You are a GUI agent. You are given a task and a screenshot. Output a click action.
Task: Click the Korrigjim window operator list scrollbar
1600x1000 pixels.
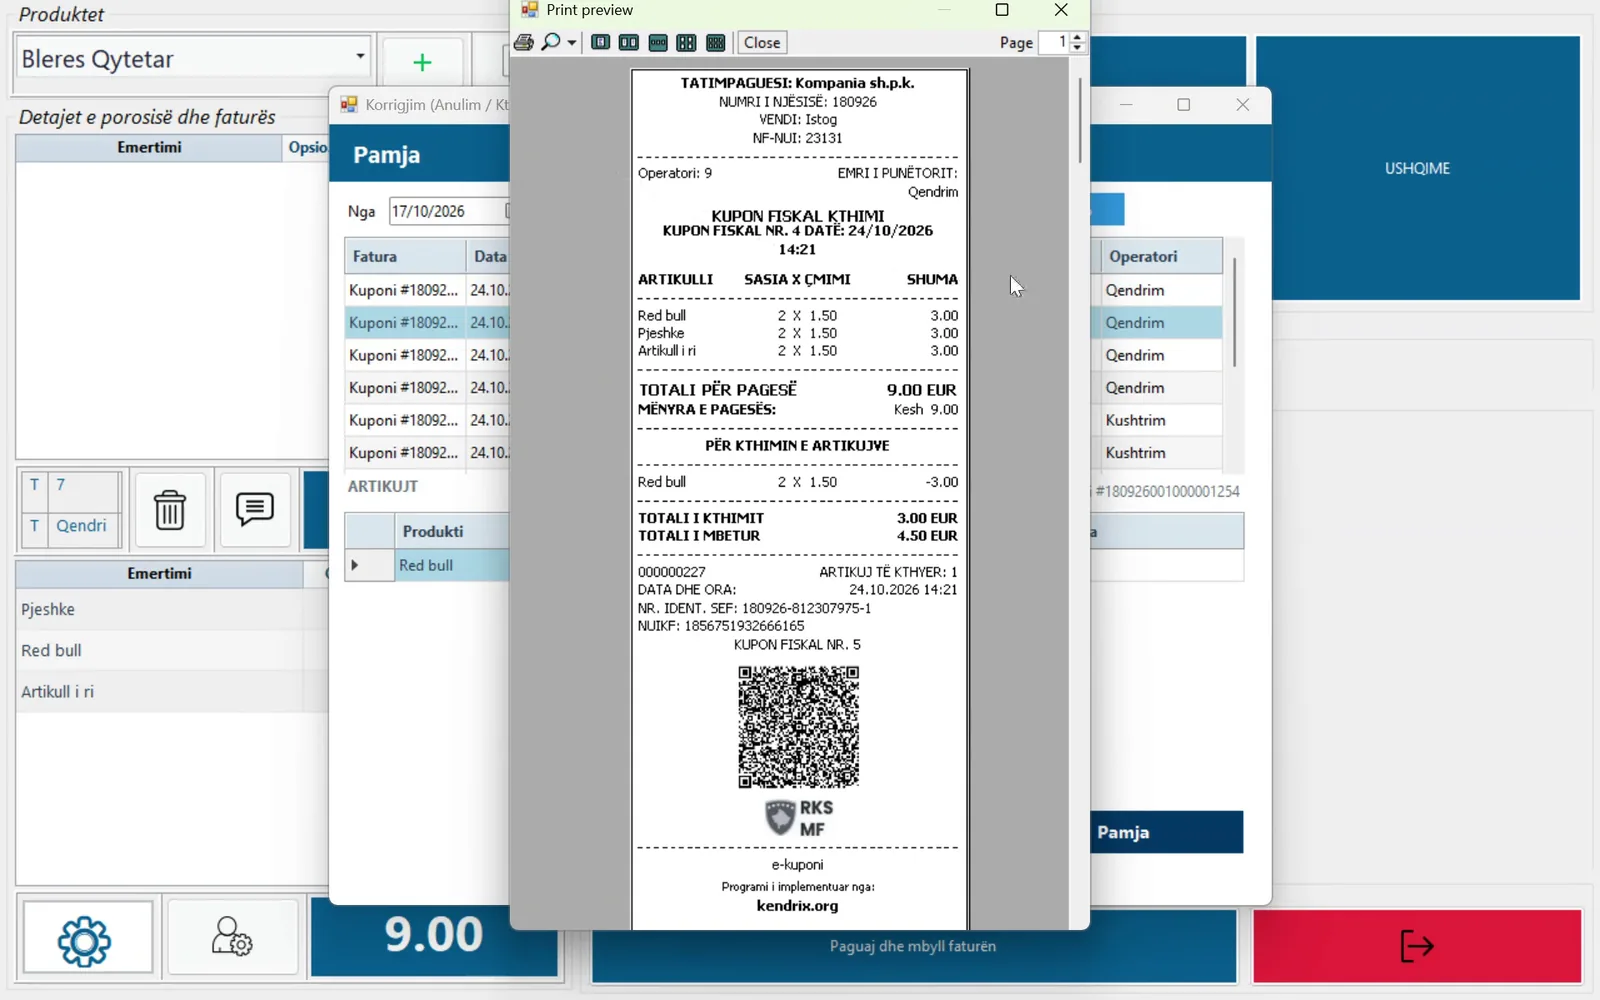coord(1235,312)
